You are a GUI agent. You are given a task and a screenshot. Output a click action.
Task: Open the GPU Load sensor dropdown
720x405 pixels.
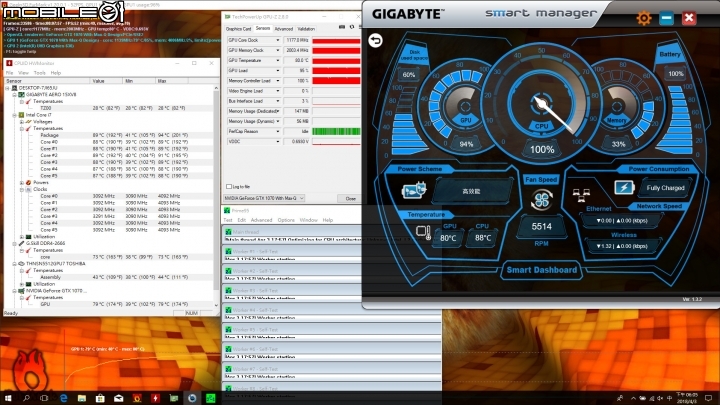tap(277, 71)
